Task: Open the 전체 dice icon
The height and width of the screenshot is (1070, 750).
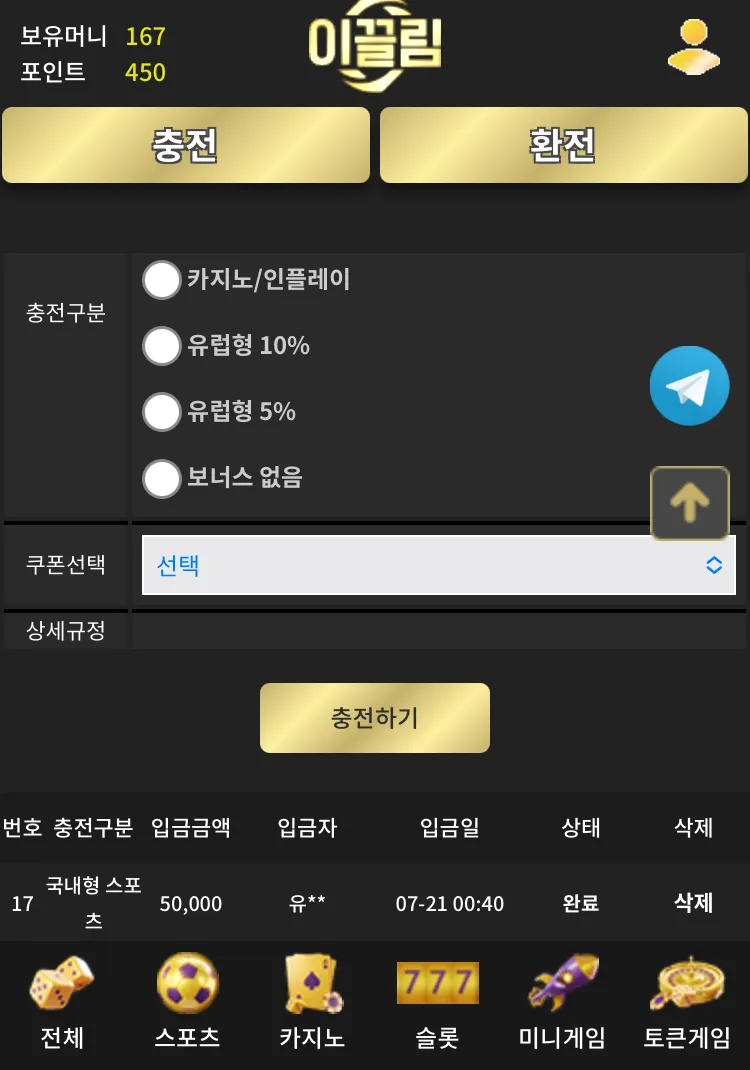Action: coord(61,983)
